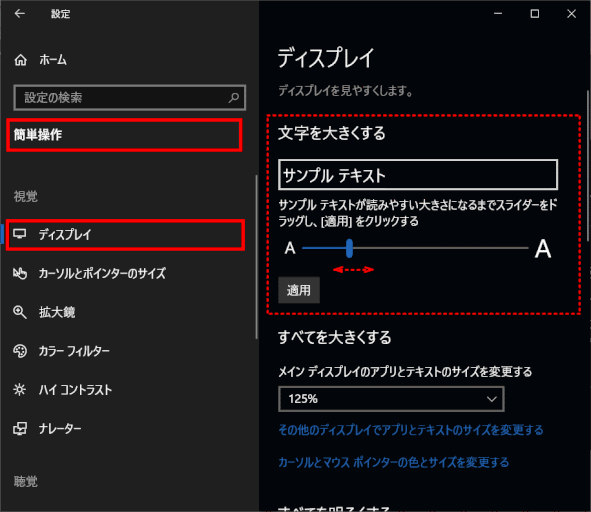This screenshot has width=591, height=512.
Task: Click the 聴覚 section label
Action: pos(26,481)
